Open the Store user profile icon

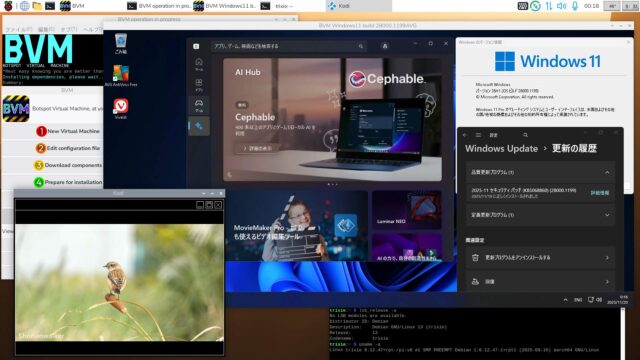(x=385, y=46)
